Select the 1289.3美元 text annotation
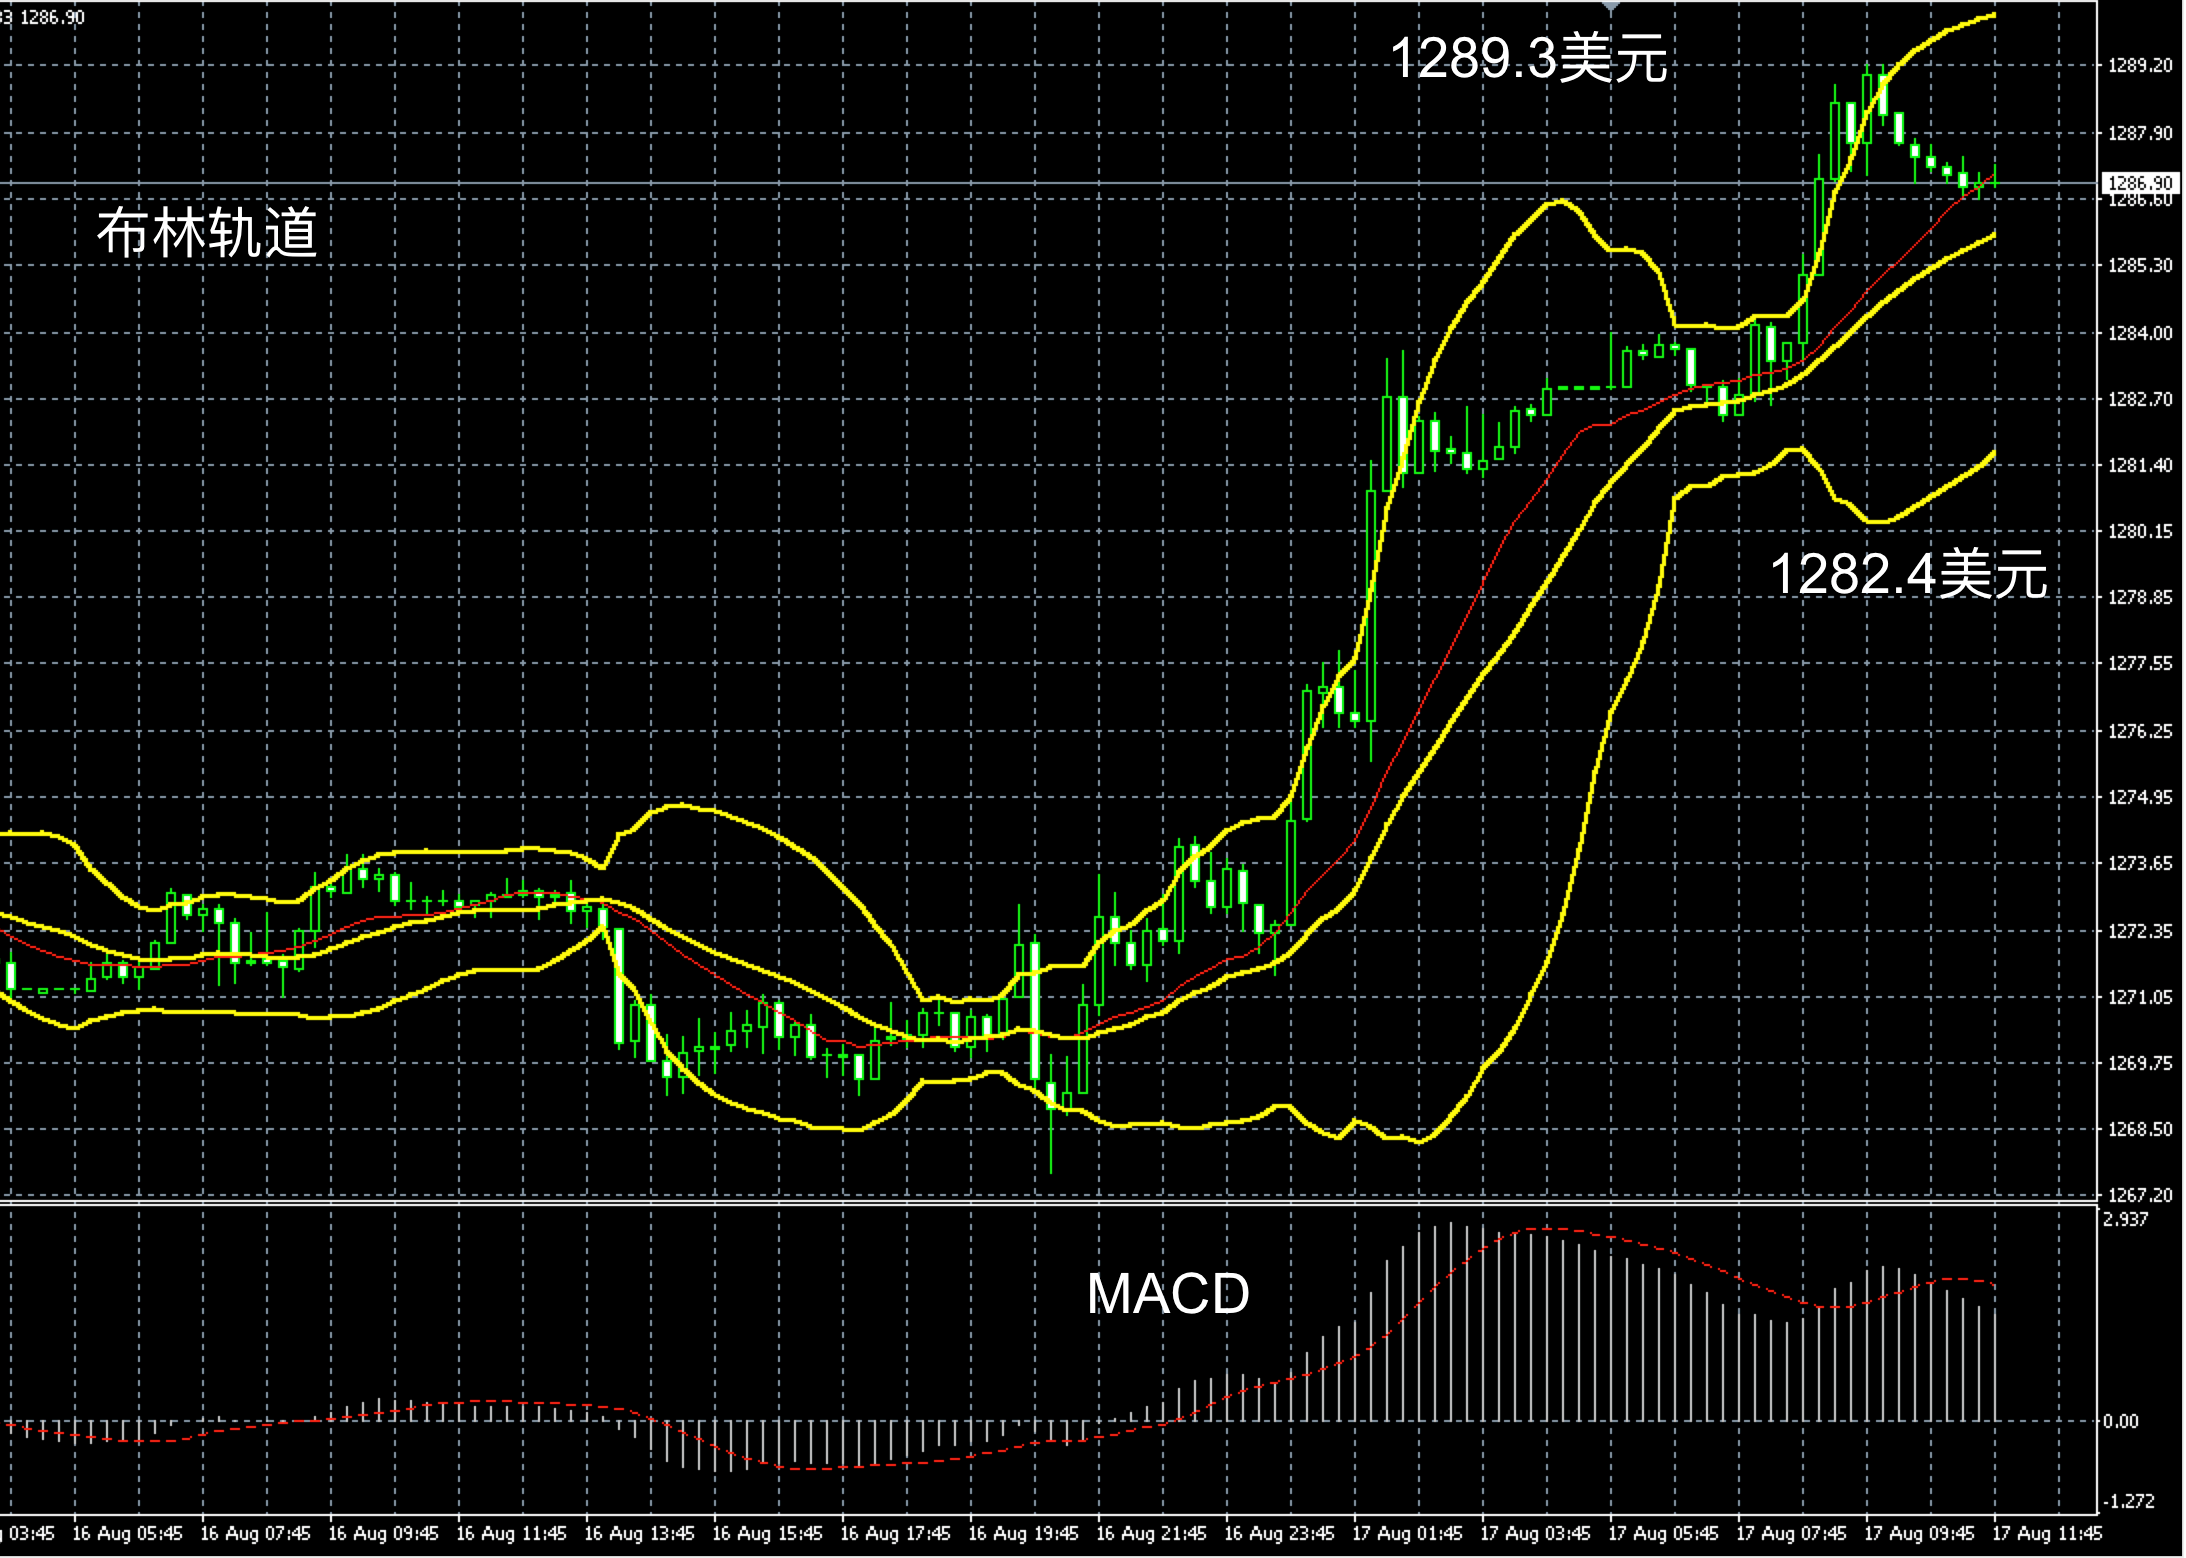The image size is (2186, 1558). click(x=1529, y=58)
